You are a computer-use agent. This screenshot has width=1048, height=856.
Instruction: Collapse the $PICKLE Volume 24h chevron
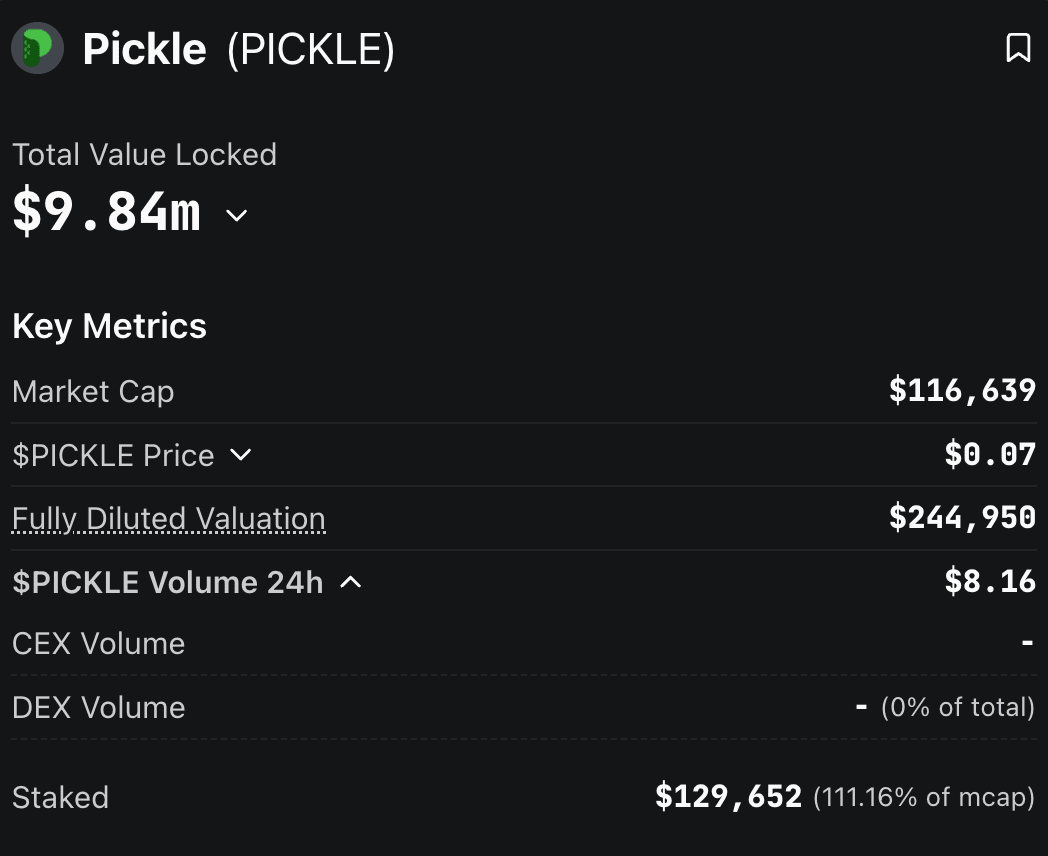(x=351, y=582)
